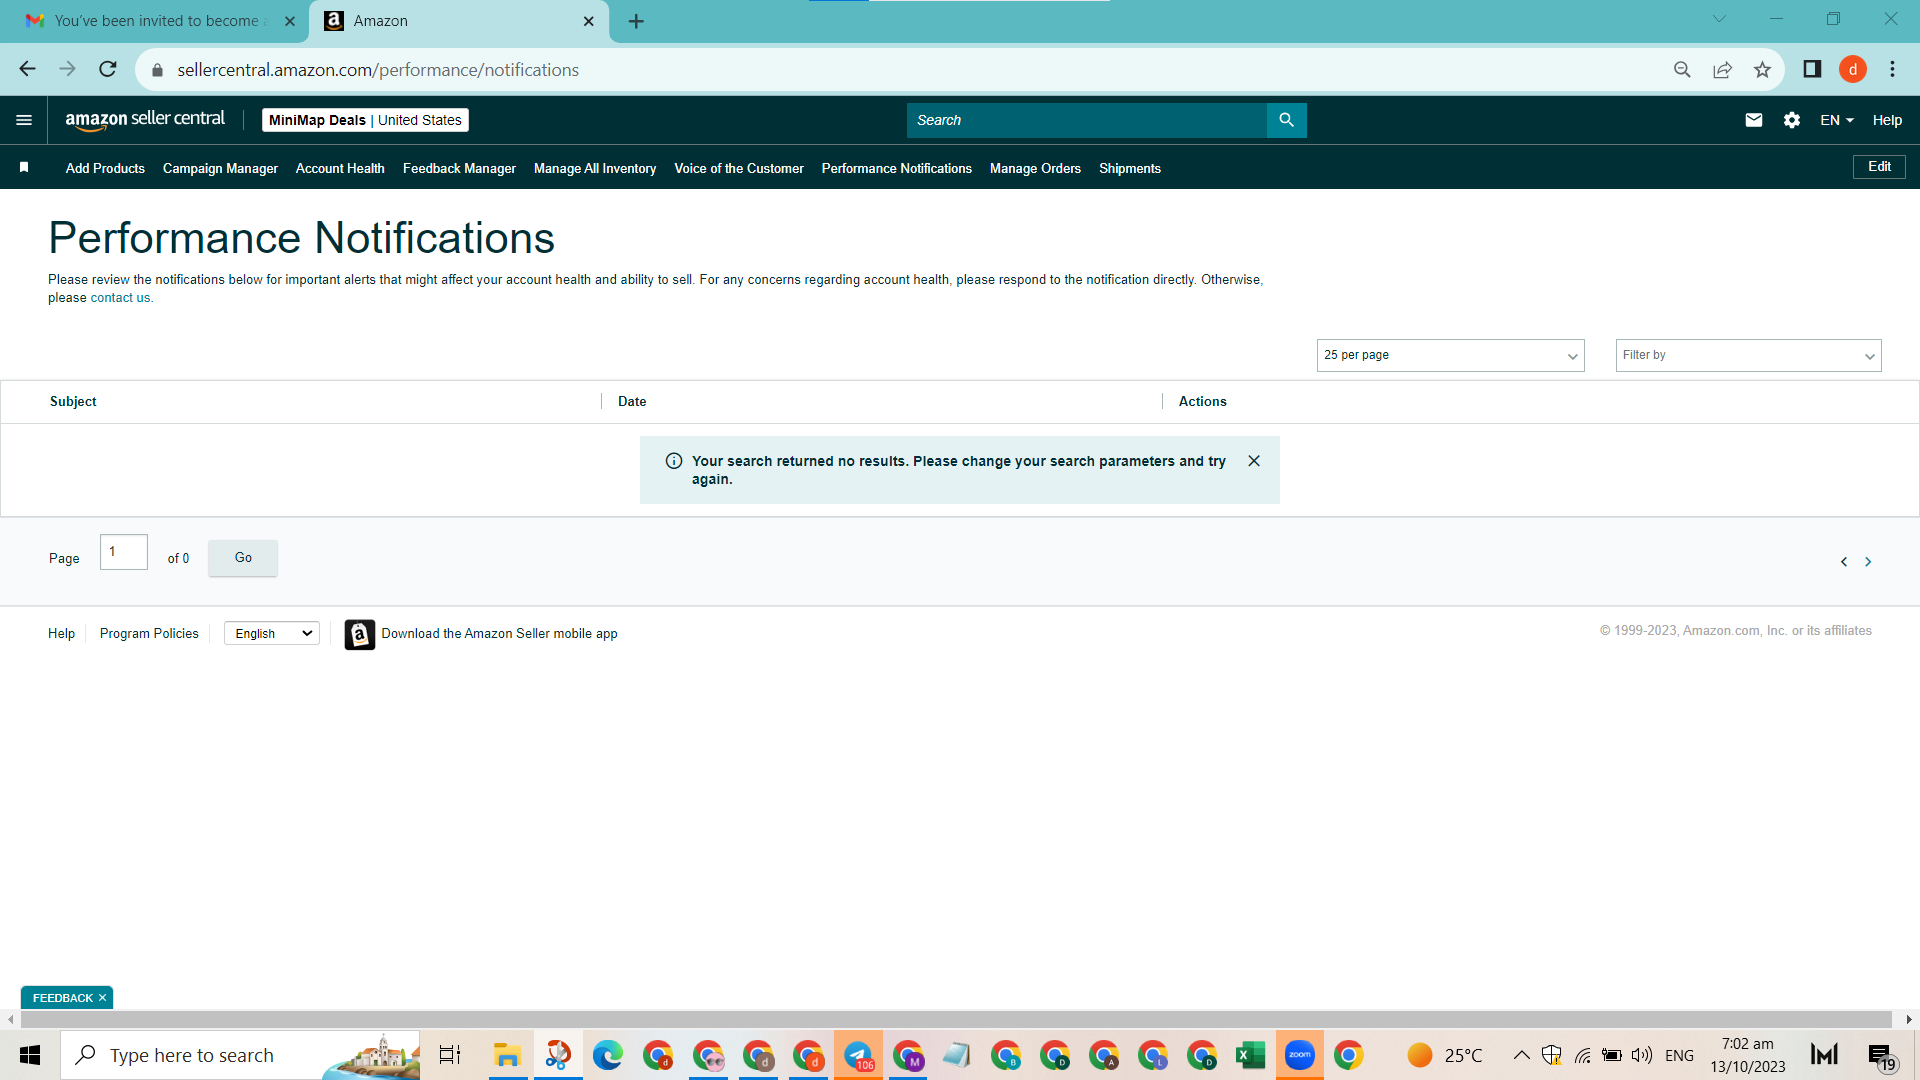Click the MiniMap Deals account switcher
1920x1080 pixels.
point(365,120)
